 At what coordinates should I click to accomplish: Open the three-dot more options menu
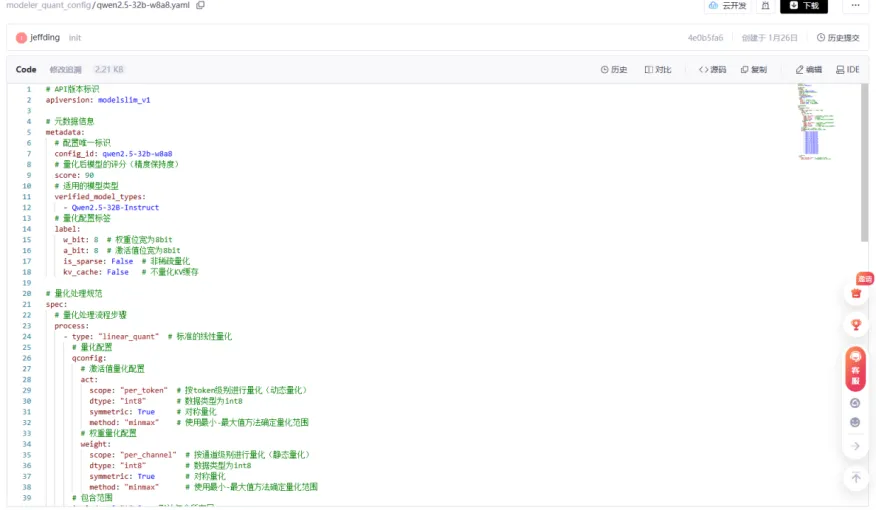(855, 5)
